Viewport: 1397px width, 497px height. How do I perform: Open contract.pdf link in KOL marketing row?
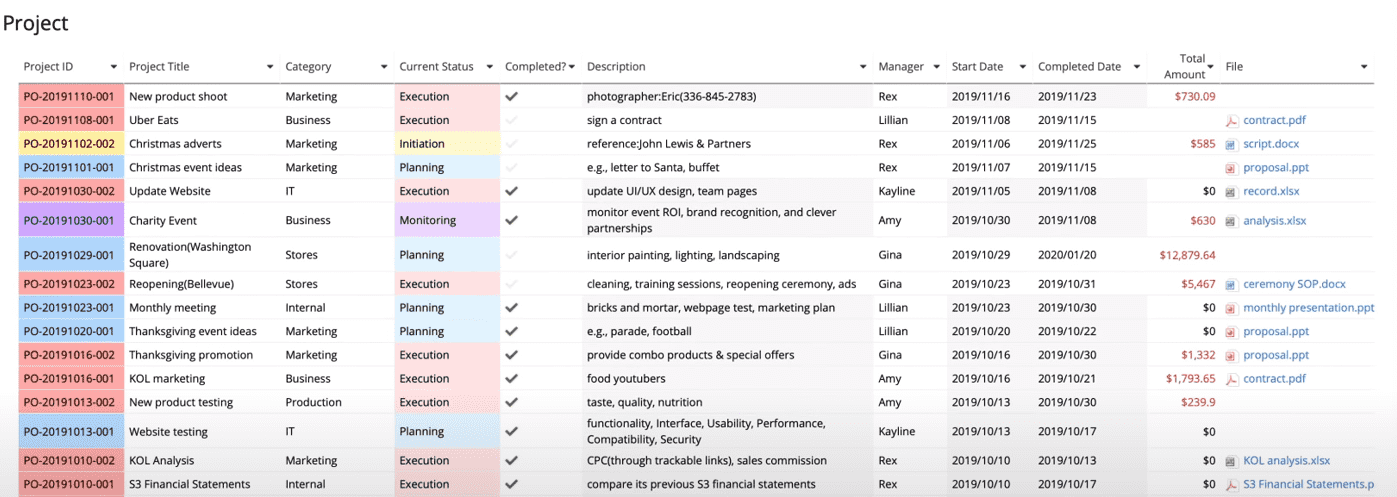click(1274, 379)
